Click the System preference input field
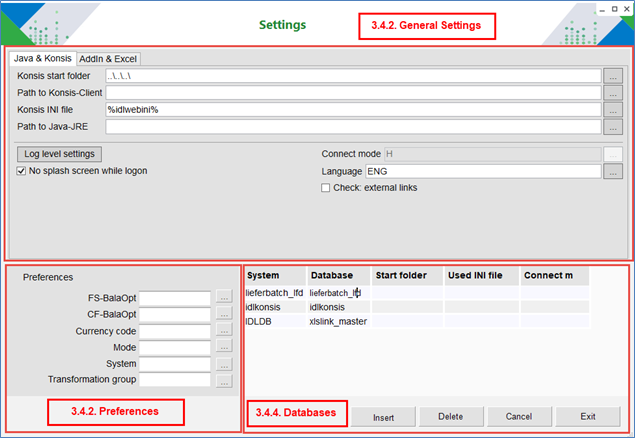 pyautogui.click(x=175, y=364)
